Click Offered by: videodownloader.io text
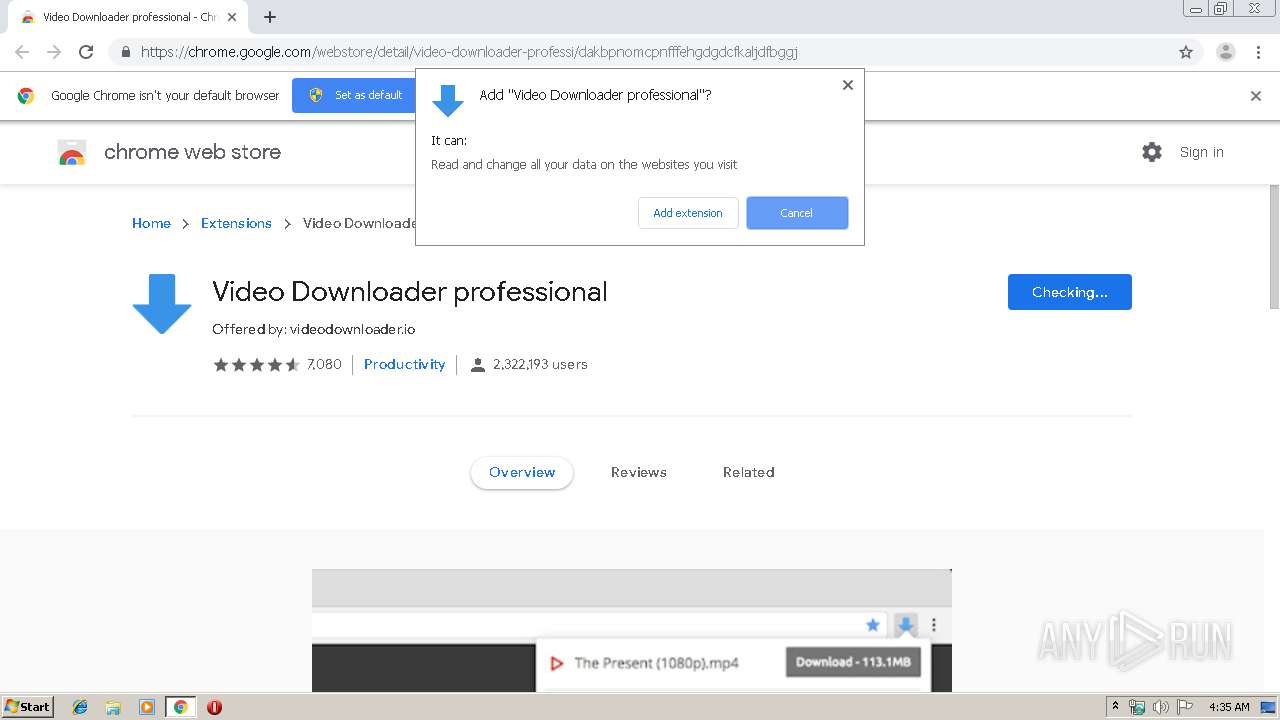Viewport: 1280px width, 720px height. [x=314, y=329]
